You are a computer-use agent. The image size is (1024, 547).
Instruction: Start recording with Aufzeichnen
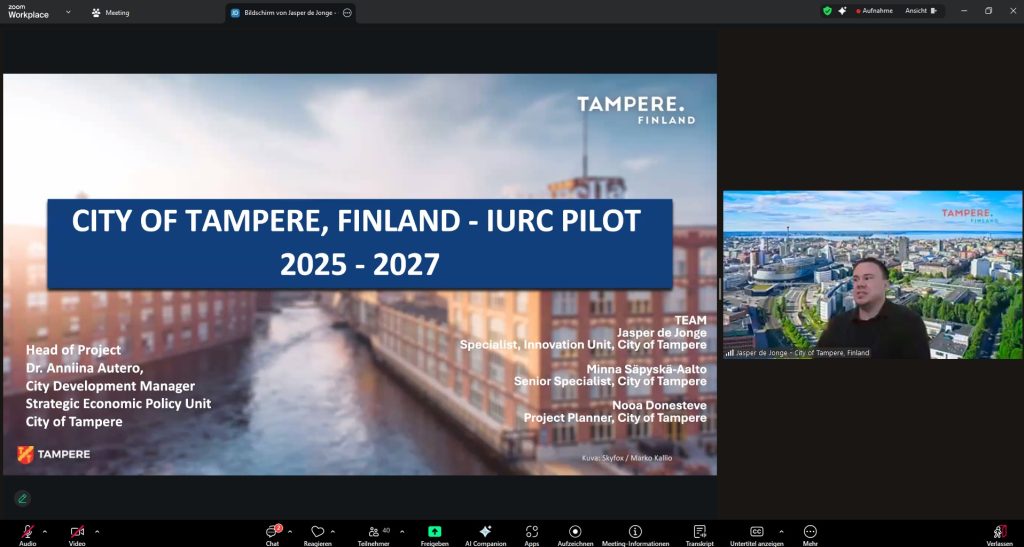point(575,532)
